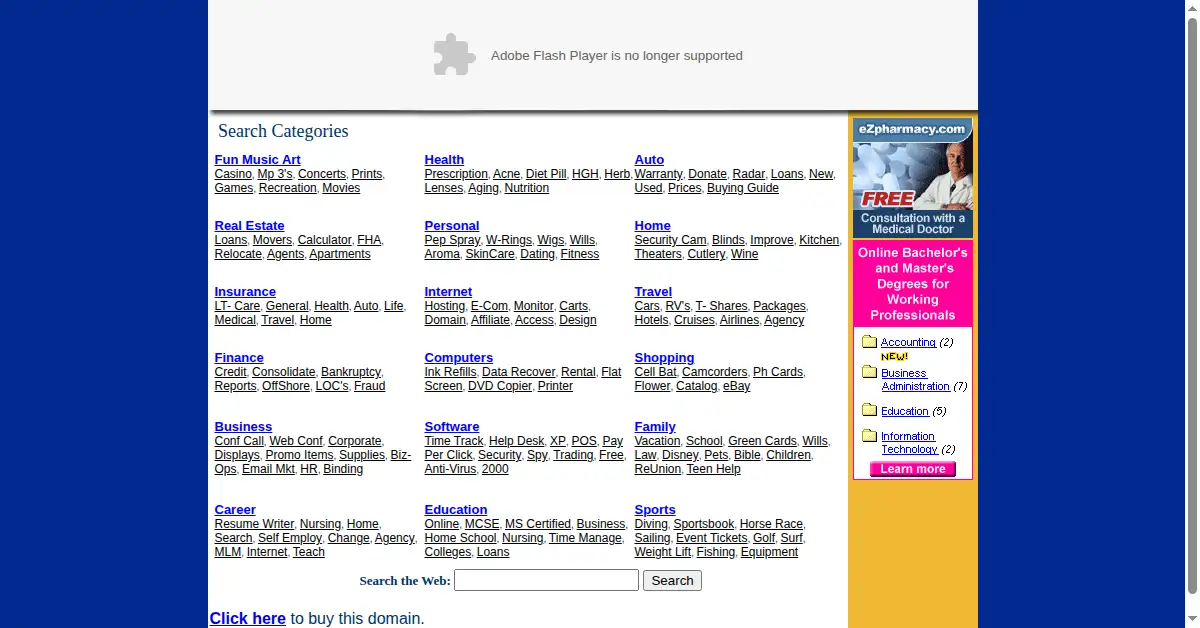The height and width of the screenshot is (628, 1200).
Task: Click the Security Cam link
Action: [670, 240]
